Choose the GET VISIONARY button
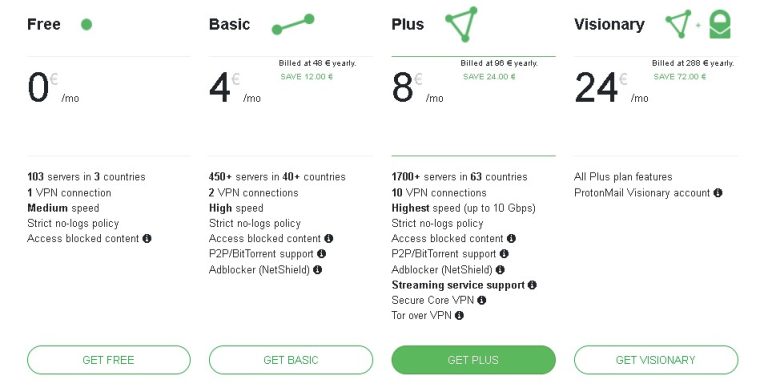Viewport: 768px width, 392px height. 656,360
